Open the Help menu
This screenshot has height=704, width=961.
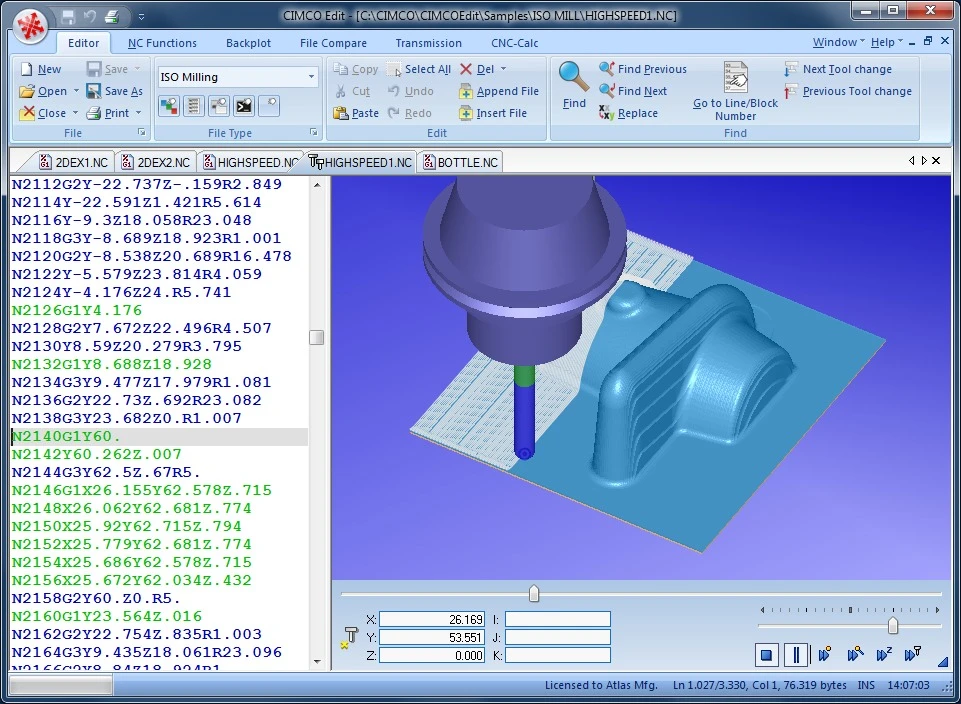[x=885, y=42]
